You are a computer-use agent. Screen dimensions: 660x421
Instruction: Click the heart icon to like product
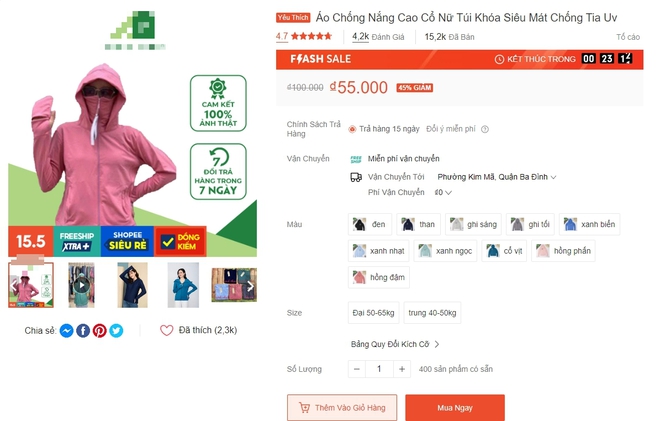[x=166, y=330]
